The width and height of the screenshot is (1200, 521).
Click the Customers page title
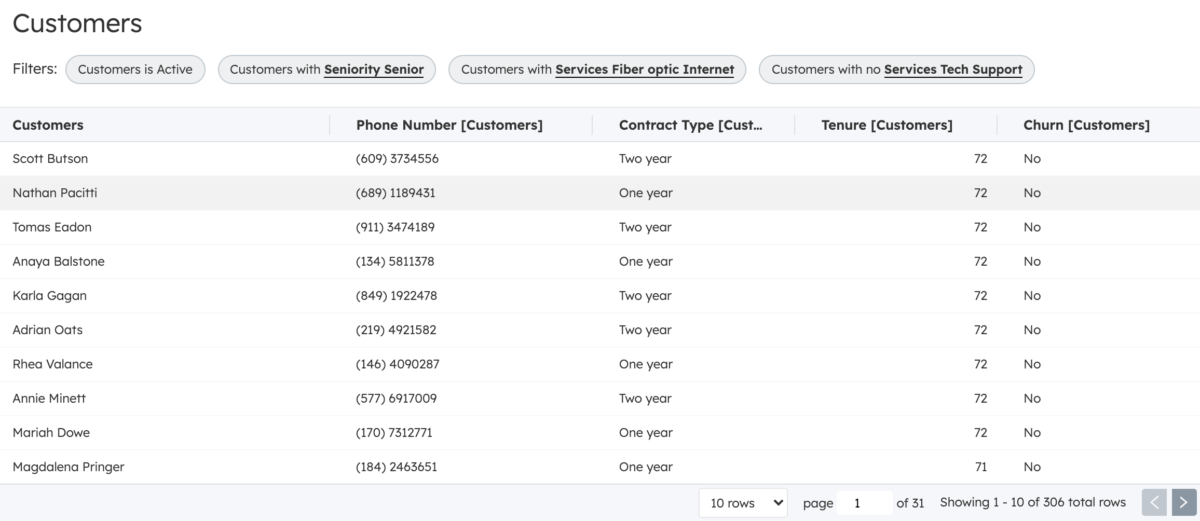[77, 23]
